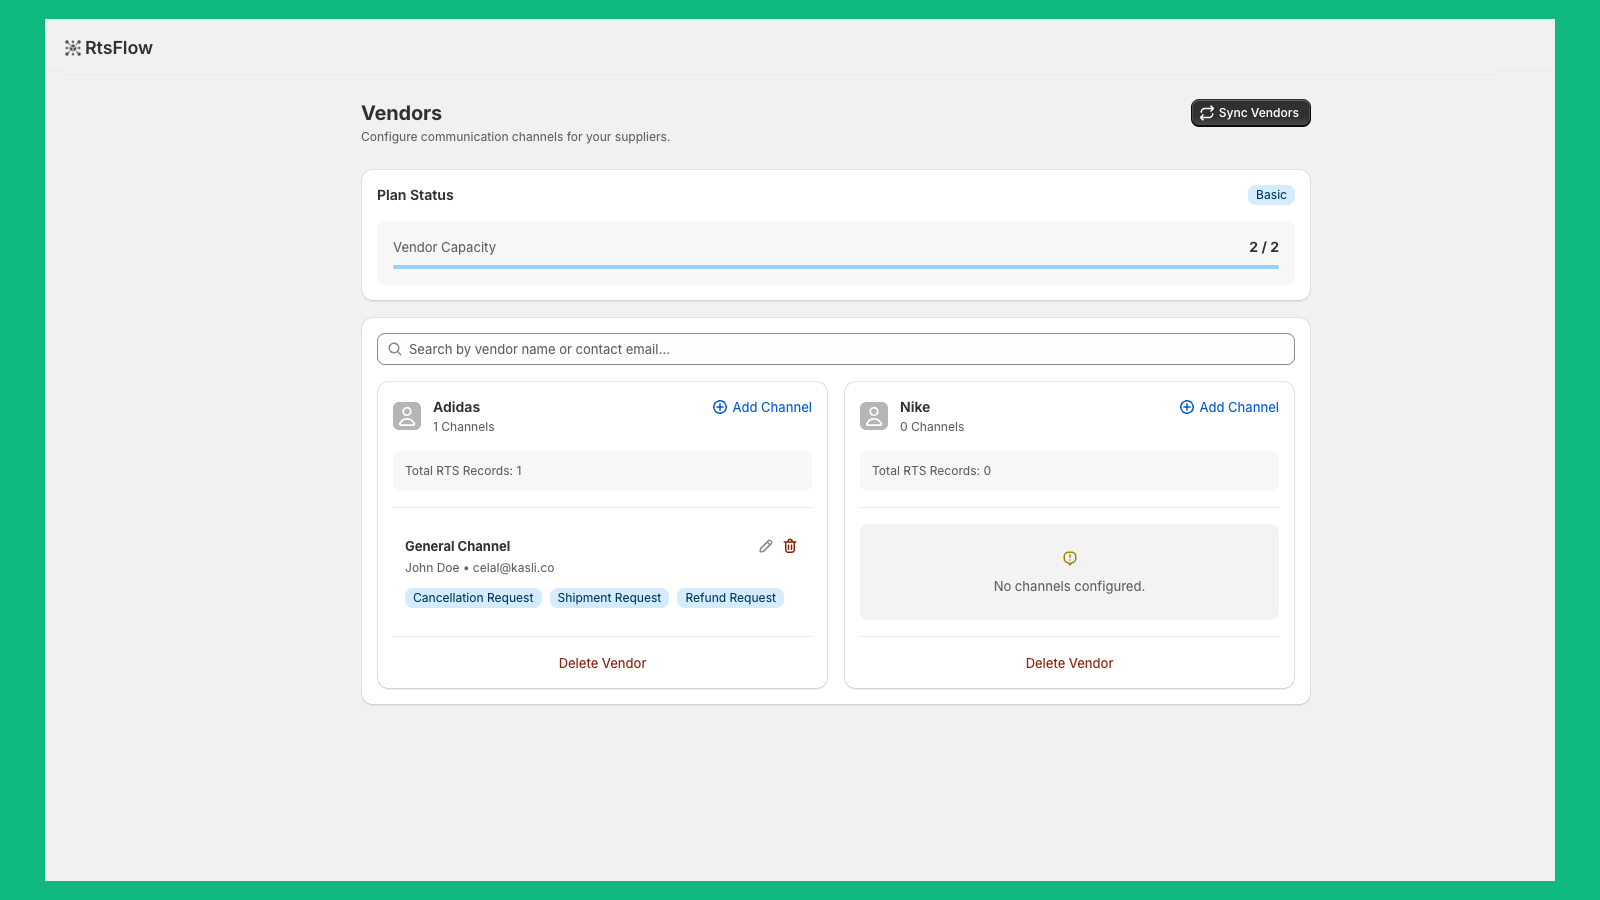Click the Sync Vendors button
This screenshot has width=1600, height=900.
[1250, 113]
